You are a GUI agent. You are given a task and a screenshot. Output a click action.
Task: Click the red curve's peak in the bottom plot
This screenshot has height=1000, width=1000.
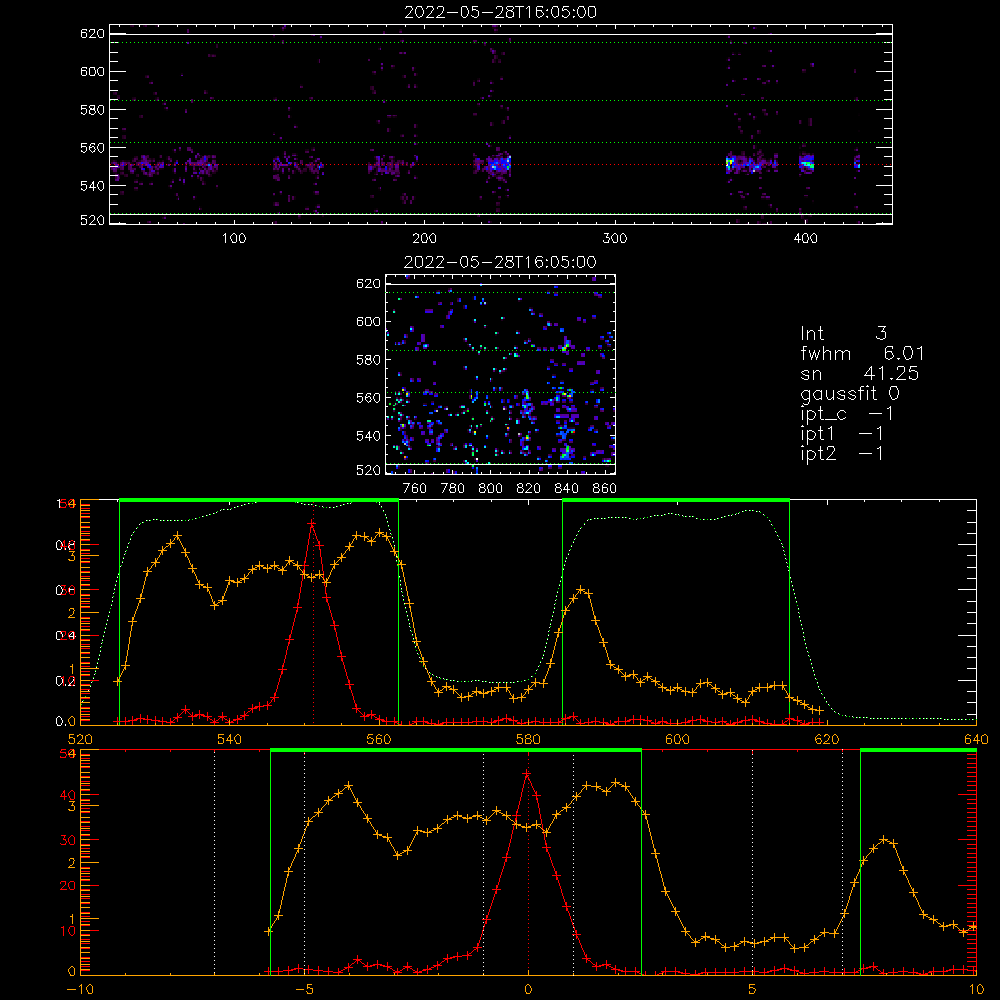pos(527,774)
